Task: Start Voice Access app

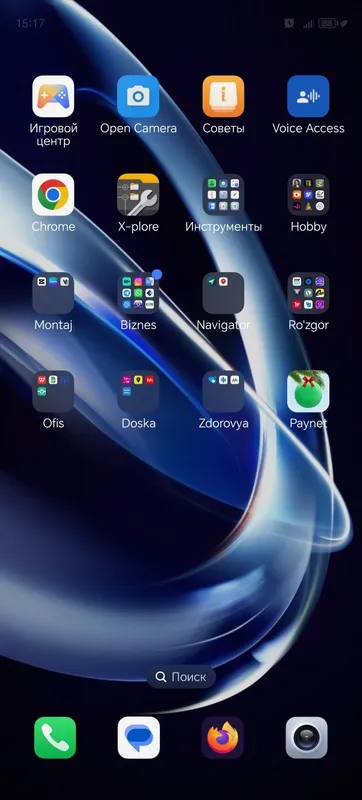Action: (x=308, y=96)
